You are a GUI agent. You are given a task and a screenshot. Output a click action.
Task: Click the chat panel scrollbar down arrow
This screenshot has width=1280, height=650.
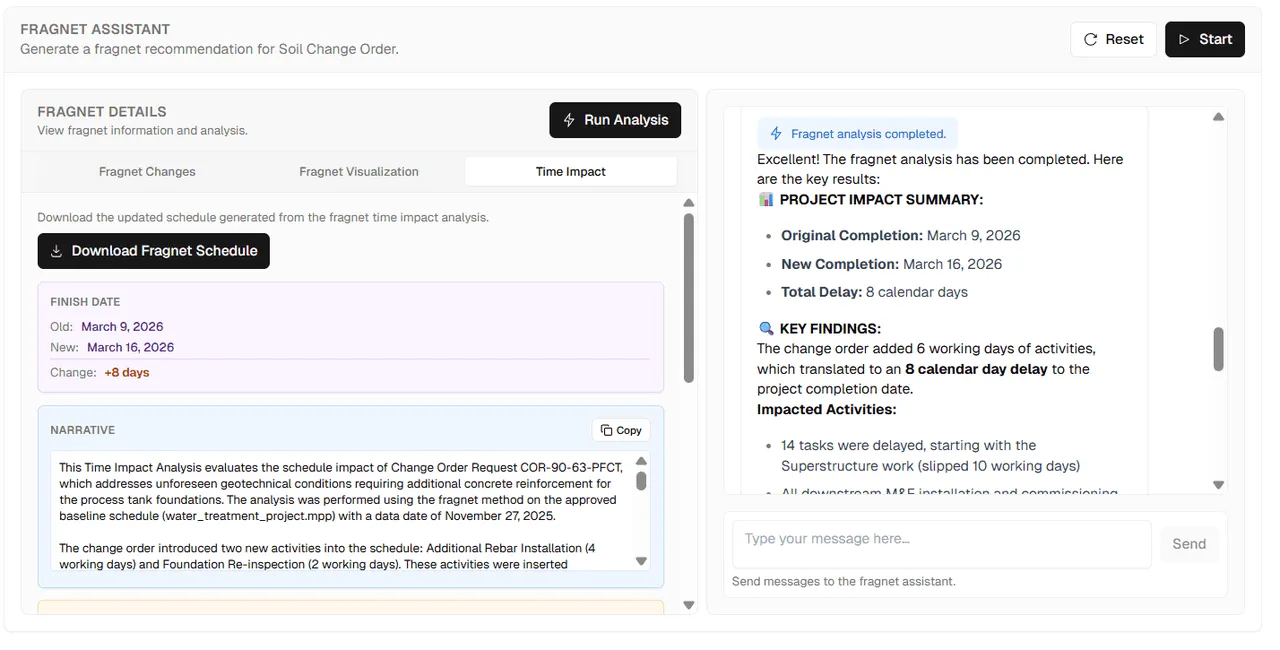point(1218,485)
